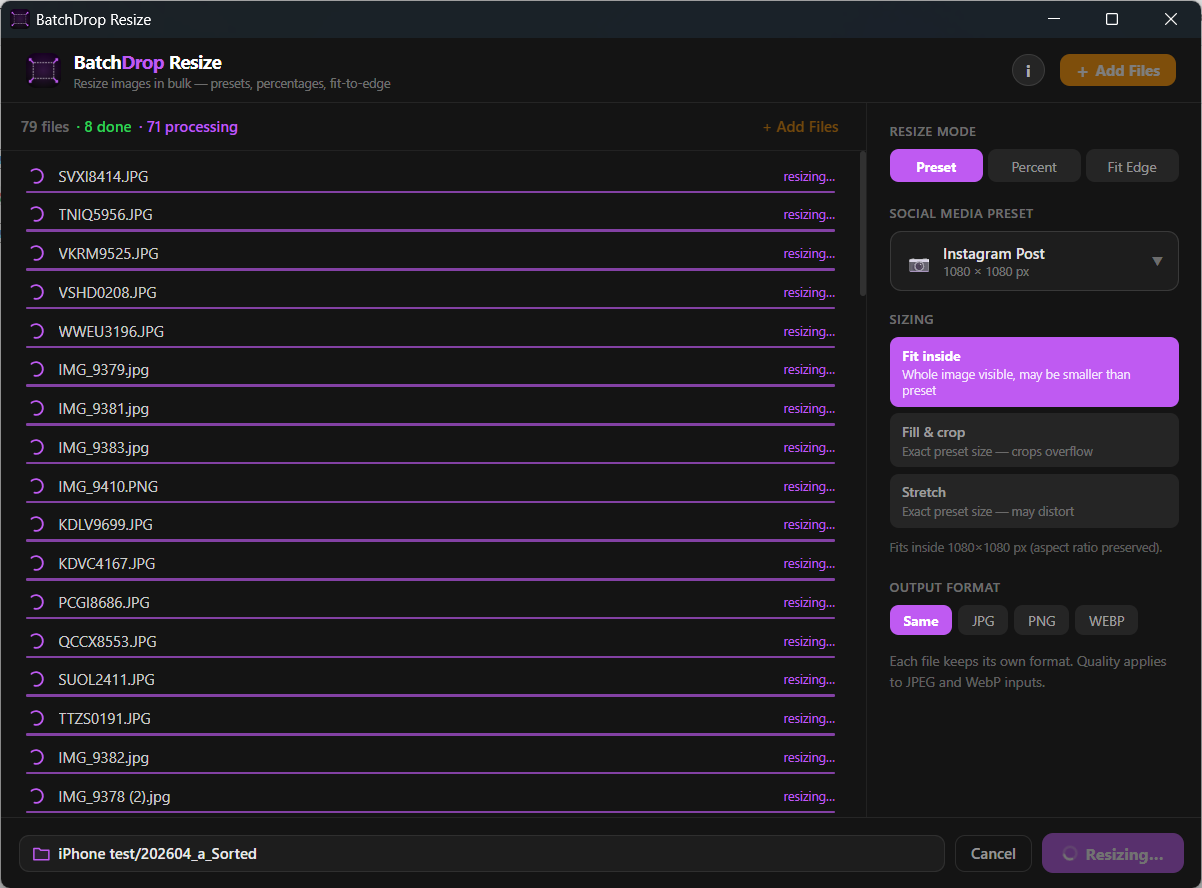Click the camera icon in the Instagram Post preset
This screenshot has width=1202, height=888.
click(918, 264)
